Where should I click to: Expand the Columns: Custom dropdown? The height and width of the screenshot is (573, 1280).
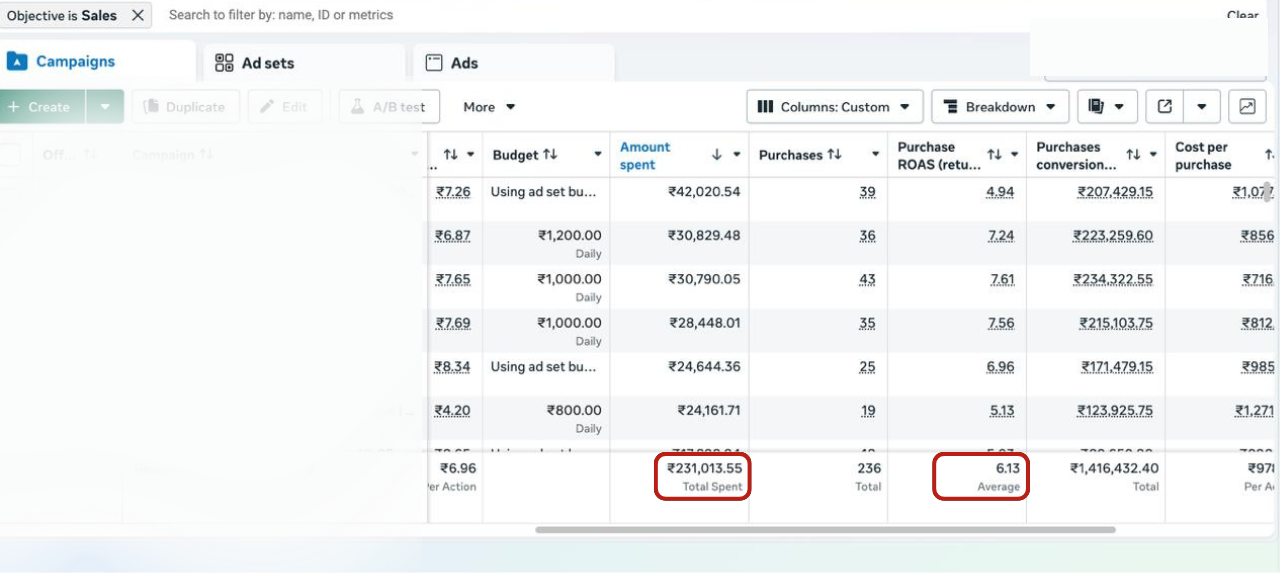[x=834, y=107]
